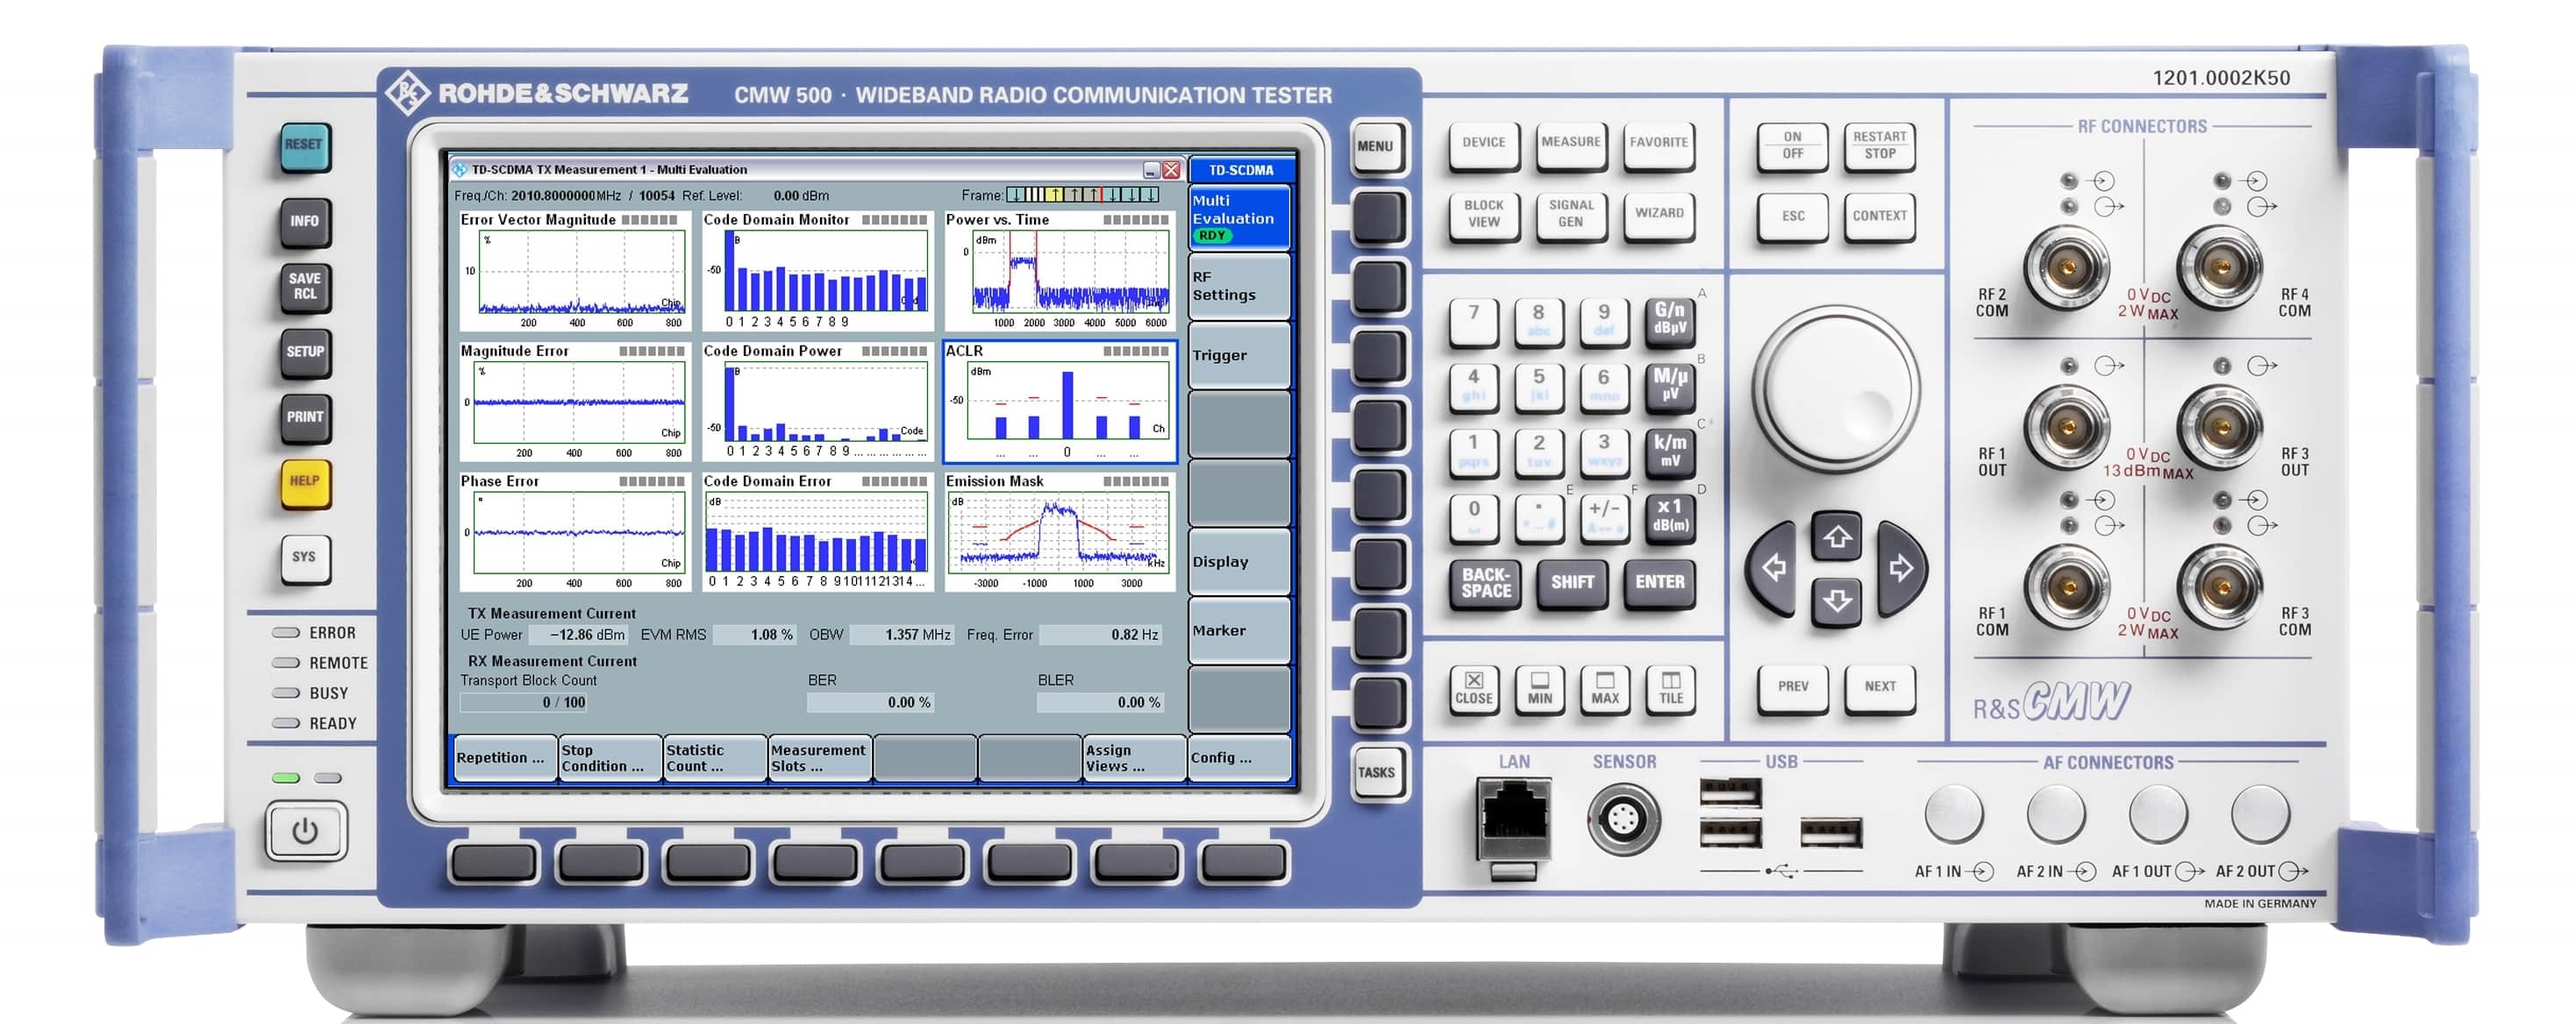Toggle the ON OFF key
Screen dimensions: 2576x1024
tap(1792, 146)
